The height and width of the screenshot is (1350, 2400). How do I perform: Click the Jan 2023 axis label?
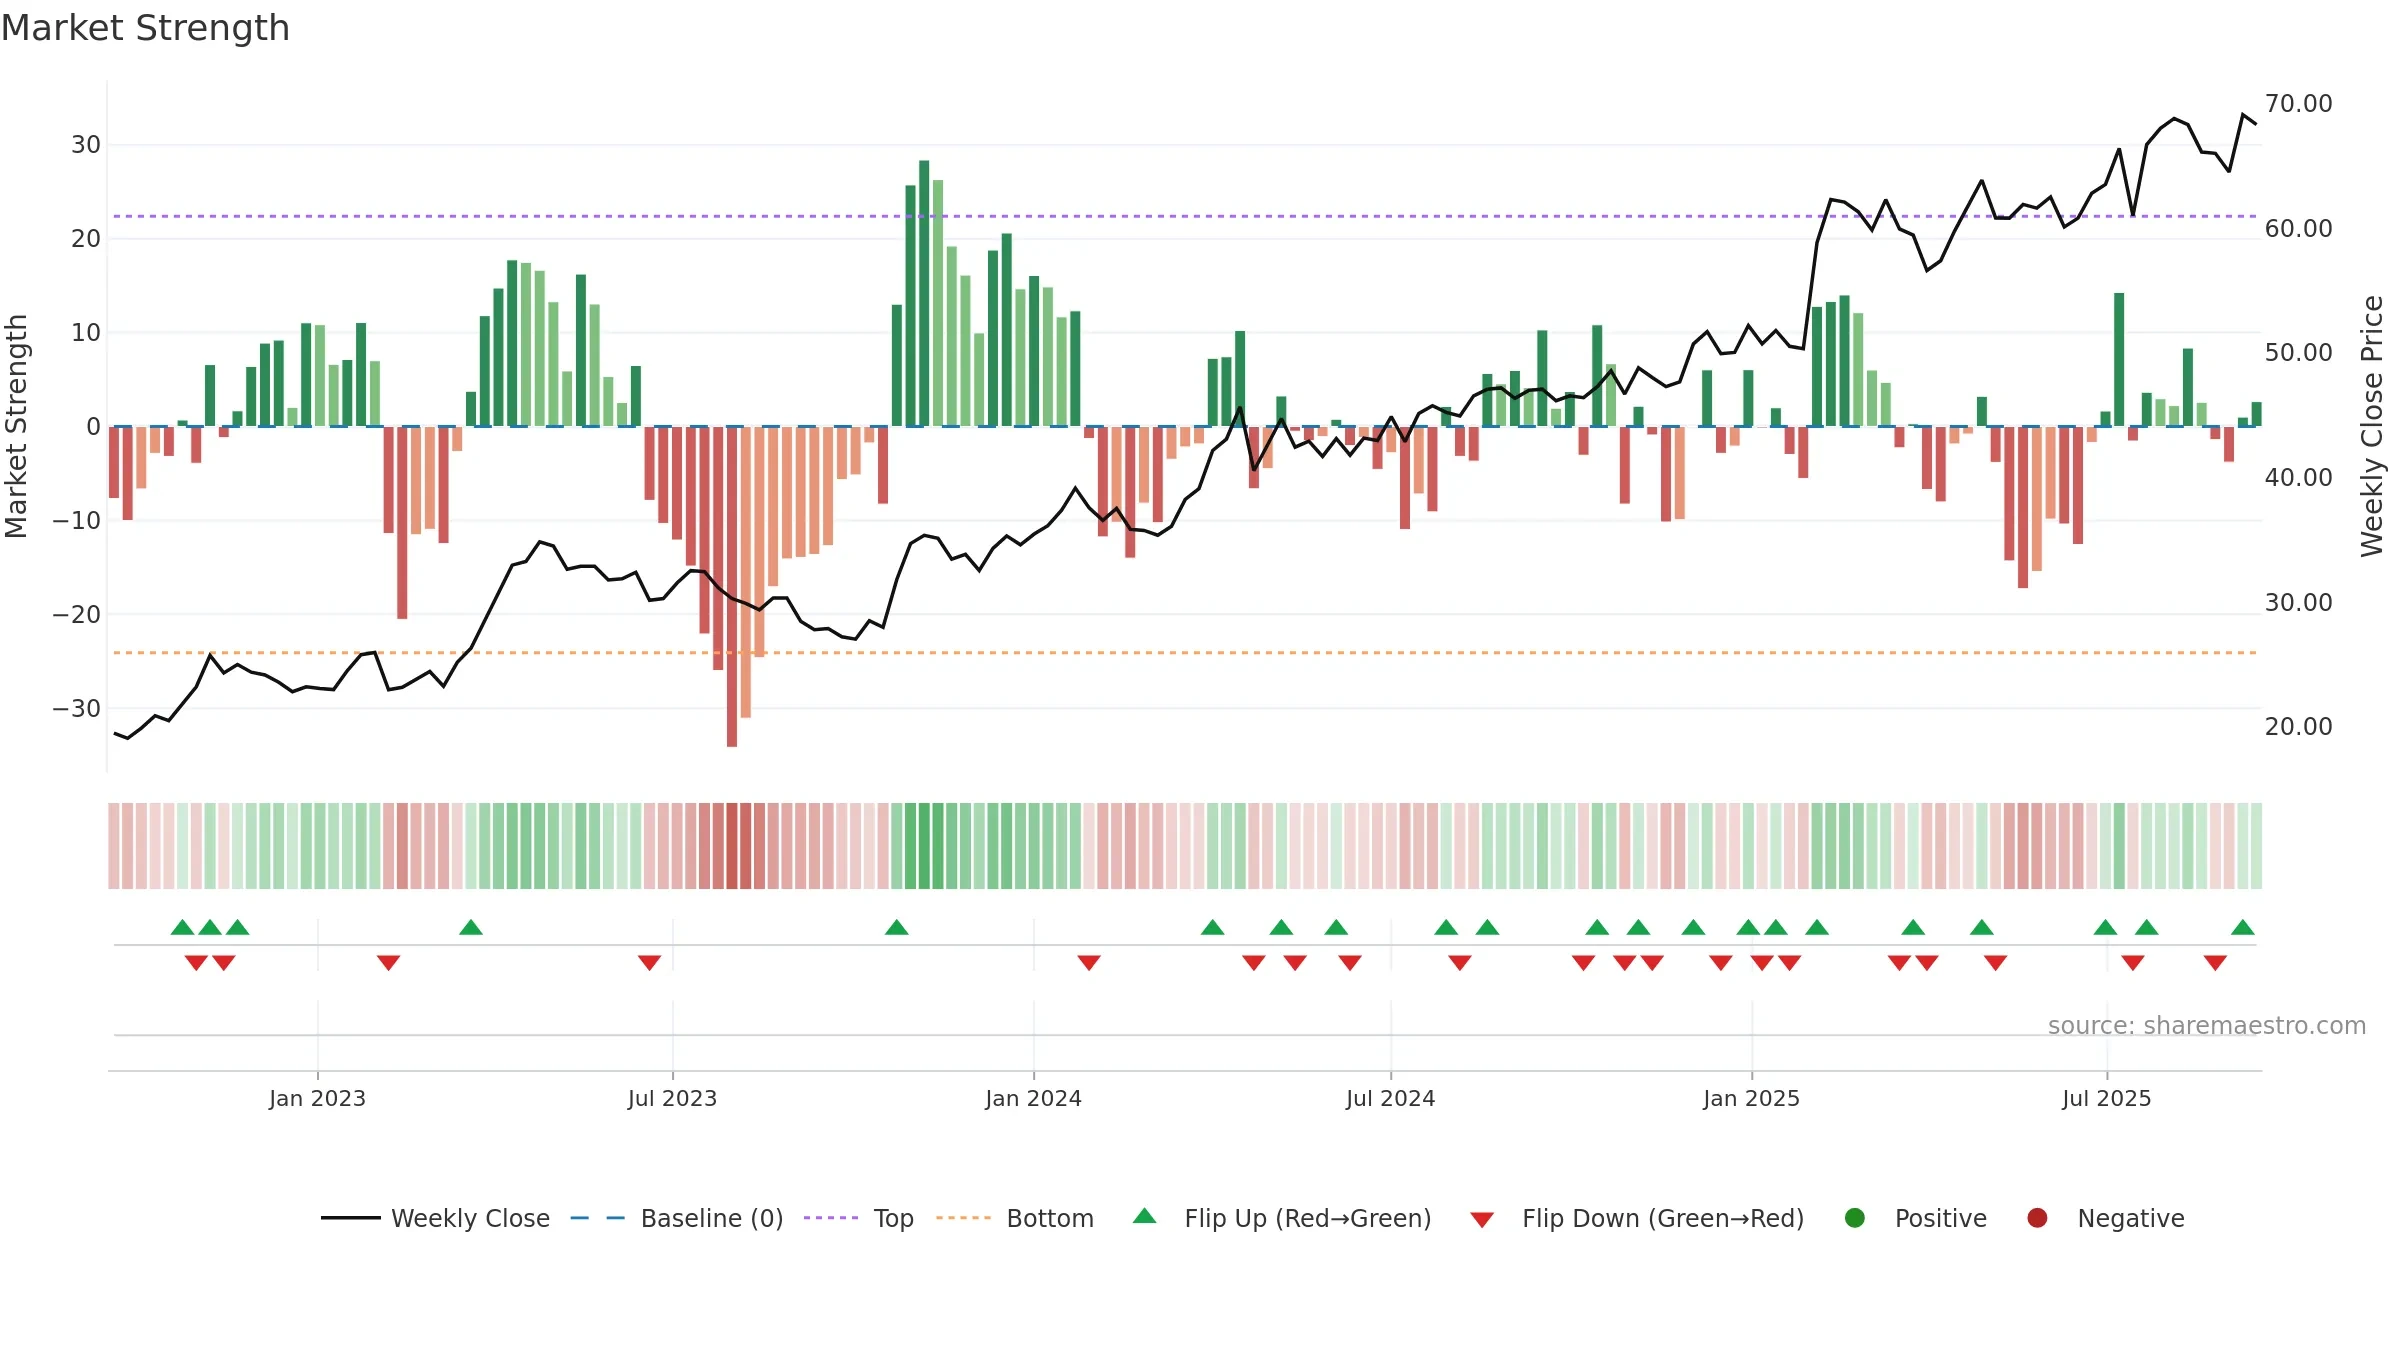click(317, 1098)
